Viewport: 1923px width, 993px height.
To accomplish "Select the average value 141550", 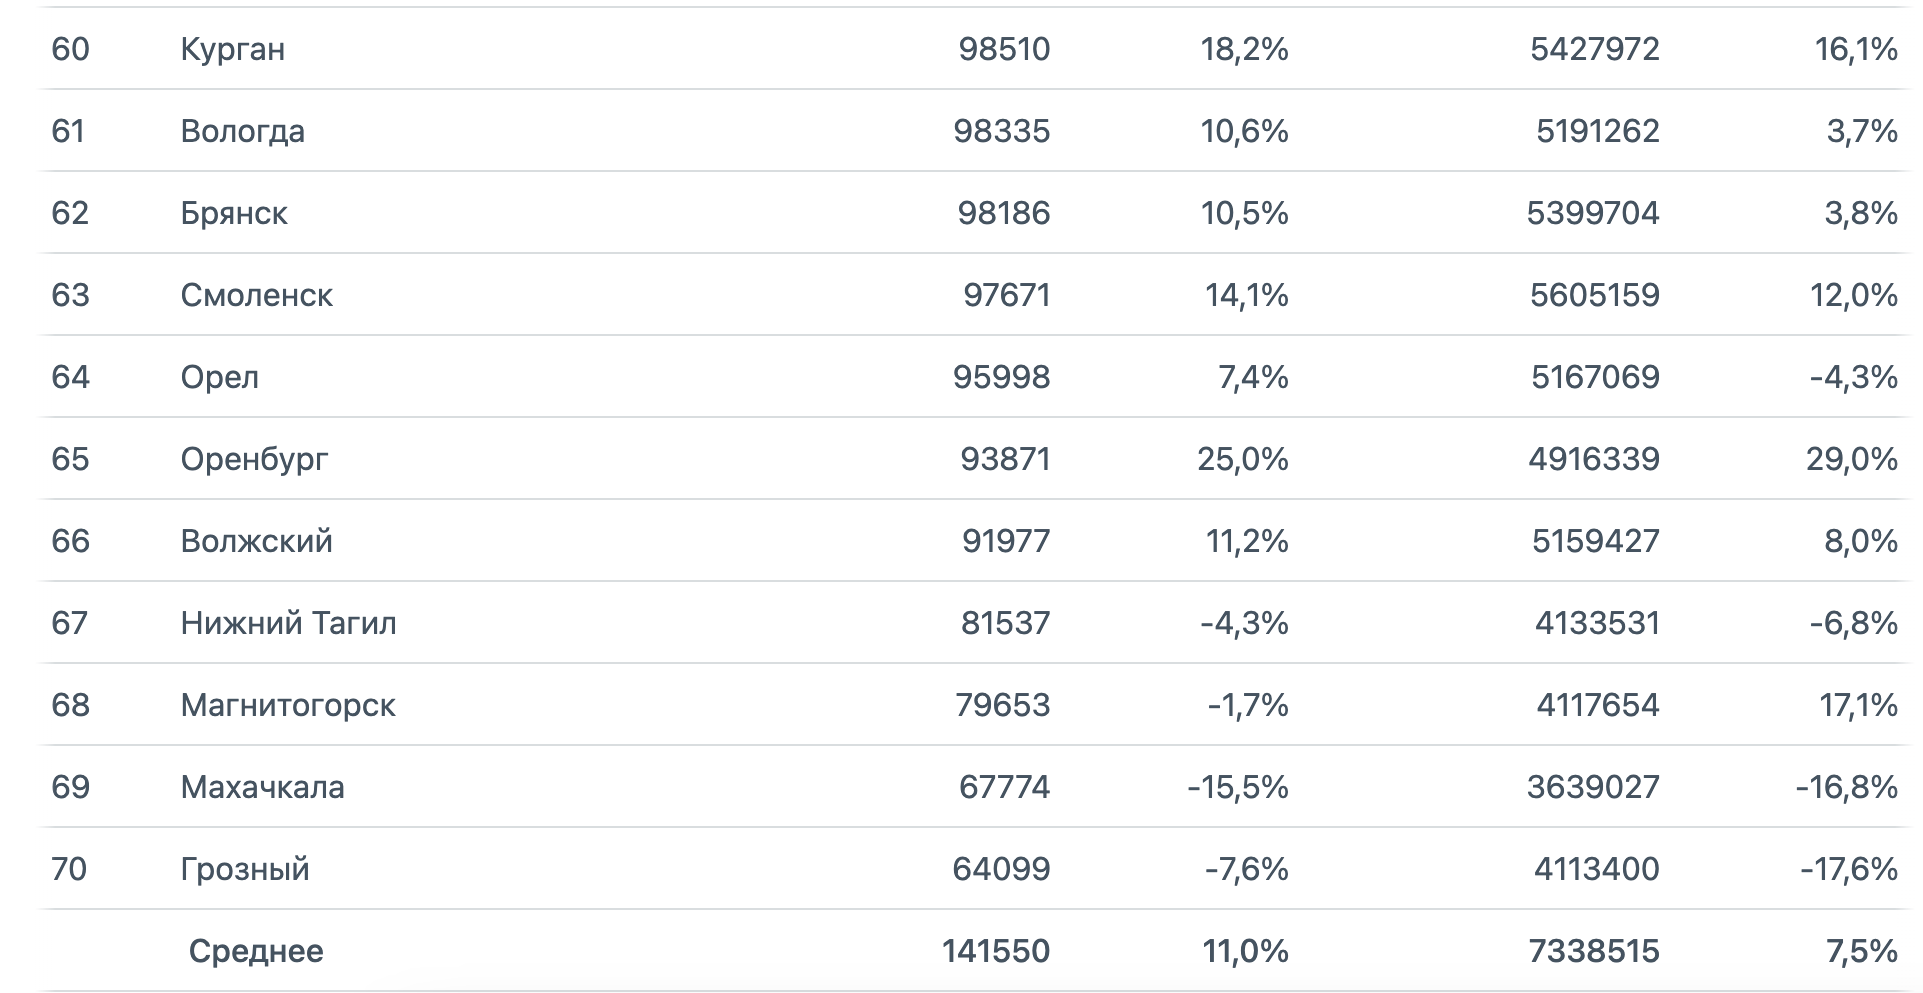I will (x=996, y=951).
